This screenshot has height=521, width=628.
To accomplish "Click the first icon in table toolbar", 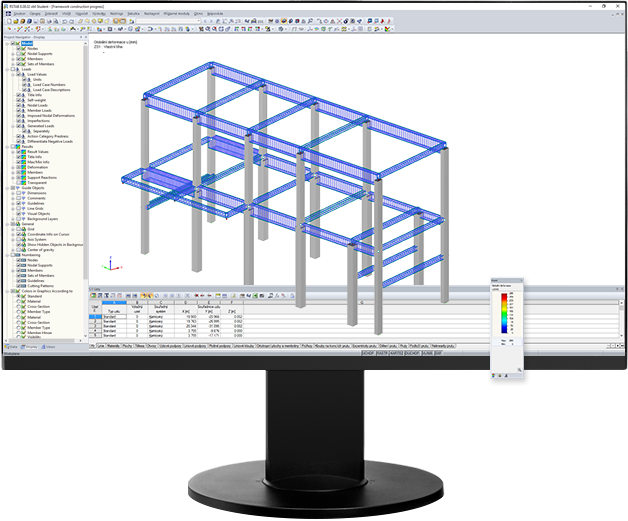I will tap(93, 296).
